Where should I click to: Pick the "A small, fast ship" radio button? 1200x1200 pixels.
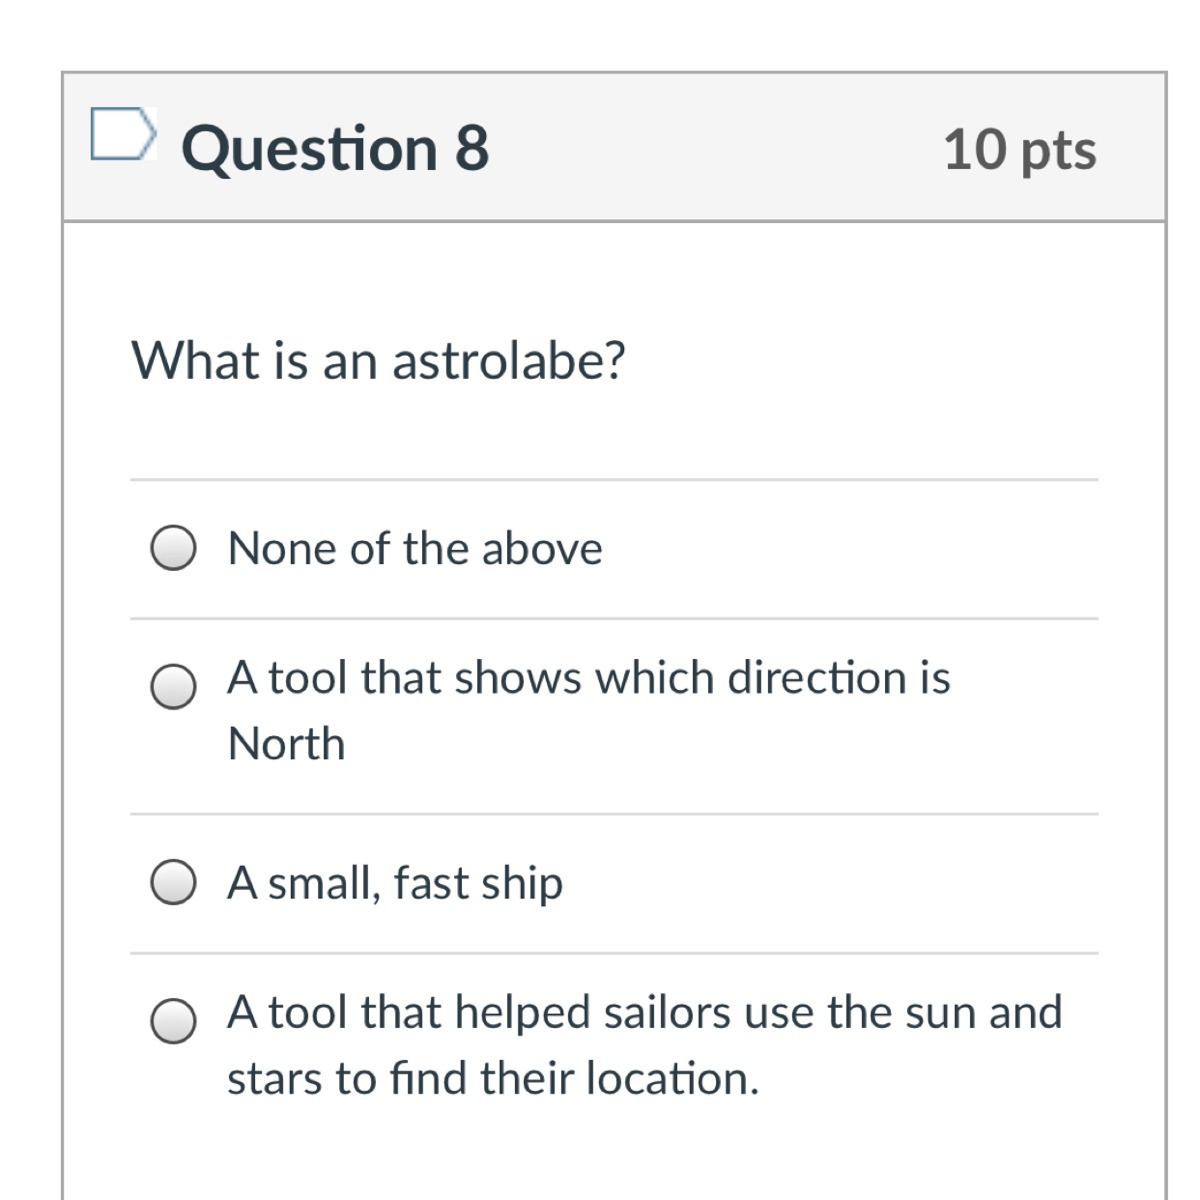click(173, 883)
